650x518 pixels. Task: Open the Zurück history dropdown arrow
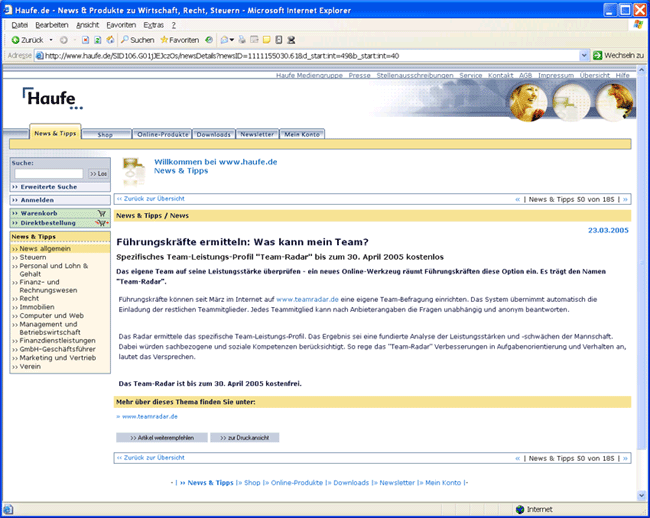[x=51, y=40]
